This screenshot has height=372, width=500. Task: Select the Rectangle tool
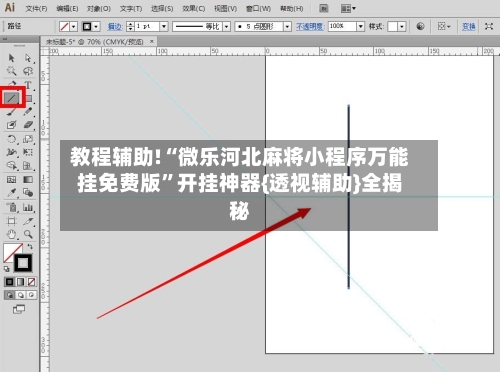[29, 98]
